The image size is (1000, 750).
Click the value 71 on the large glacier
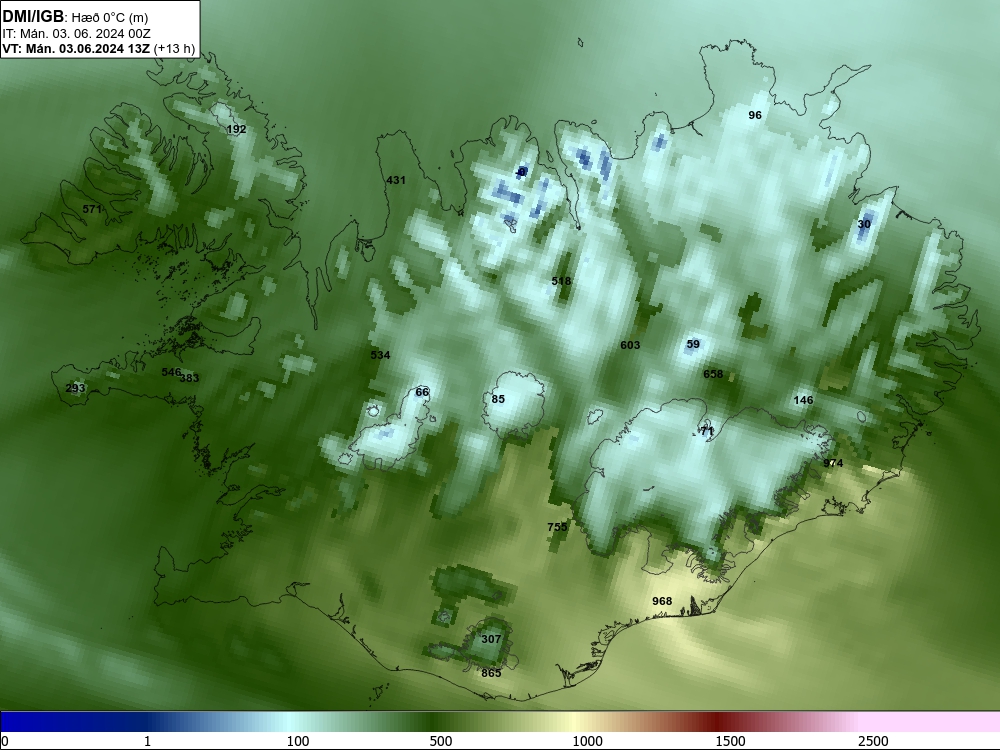tap(707, 432)
